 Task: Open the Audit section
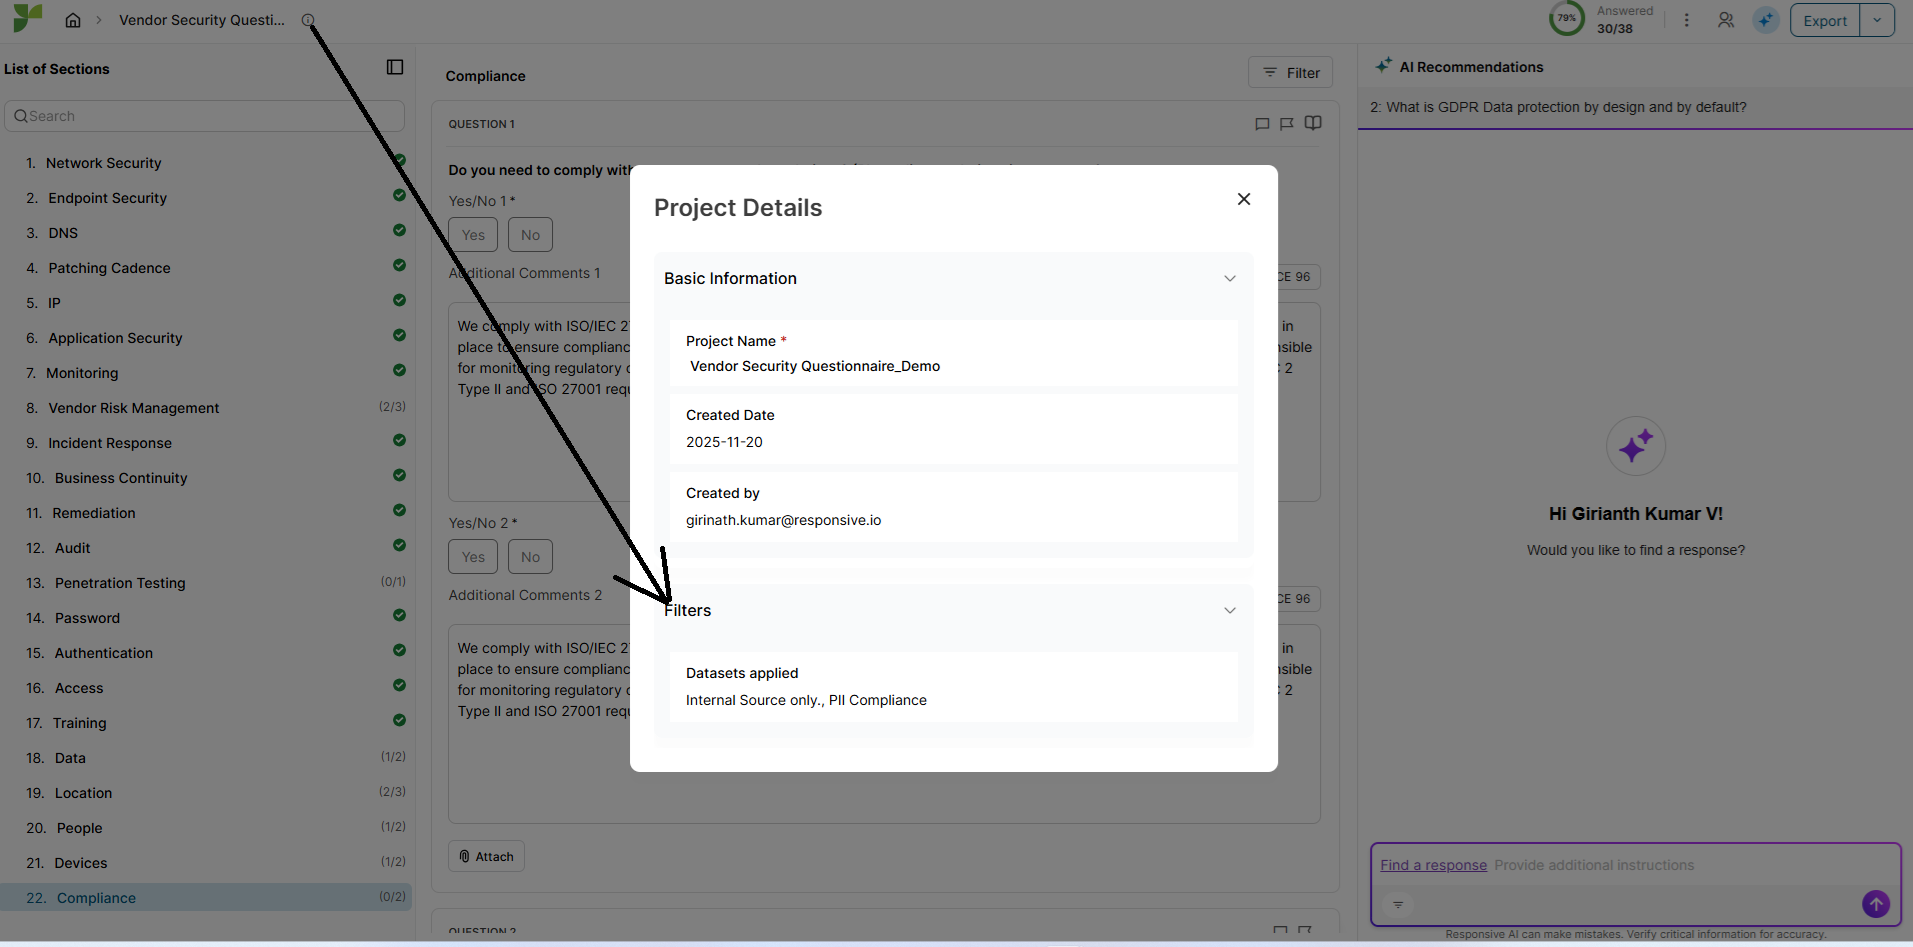[x=208, y=548]
